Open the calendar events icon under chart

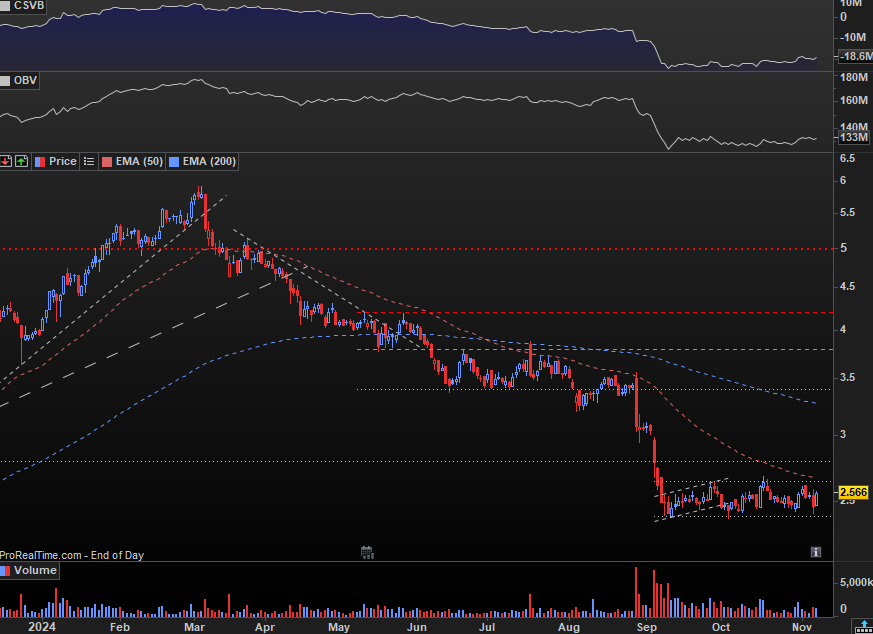click(366, 552)
